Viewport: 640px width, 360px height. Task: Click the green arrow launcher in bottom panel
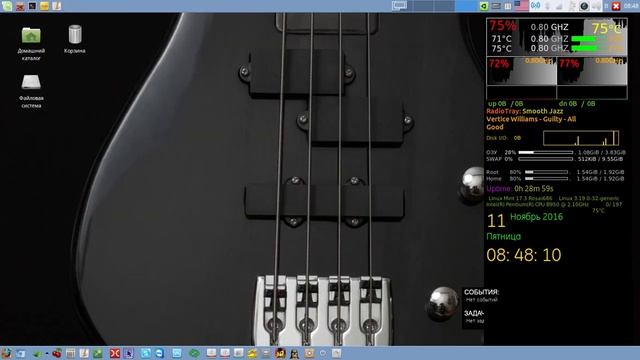click(37, 353)
